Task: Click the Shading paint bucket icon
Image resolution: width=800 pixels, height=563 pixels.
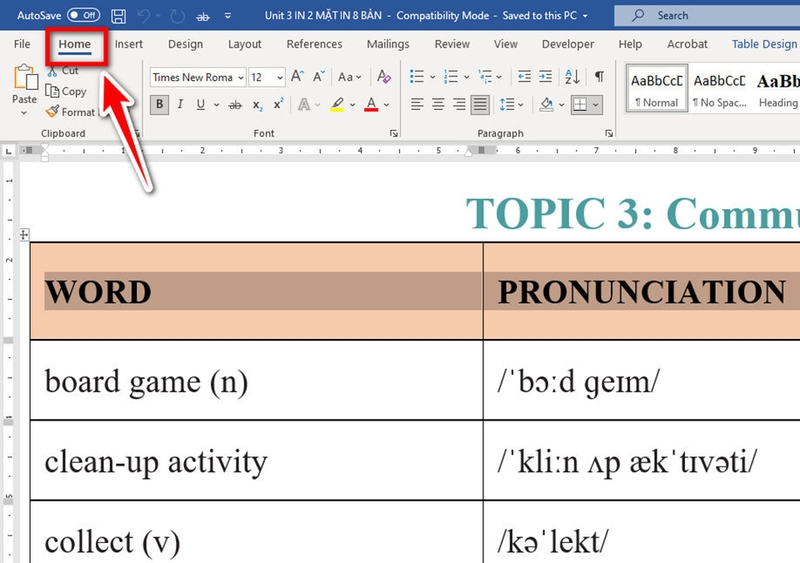Action: [546, 105]
